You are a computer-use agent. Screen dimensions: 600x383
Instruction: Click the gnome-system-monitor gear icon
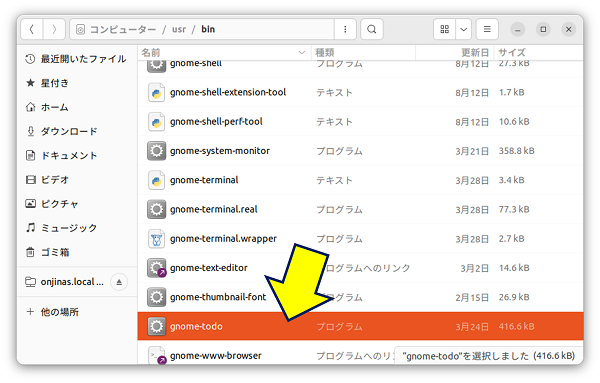click(157, 151)
